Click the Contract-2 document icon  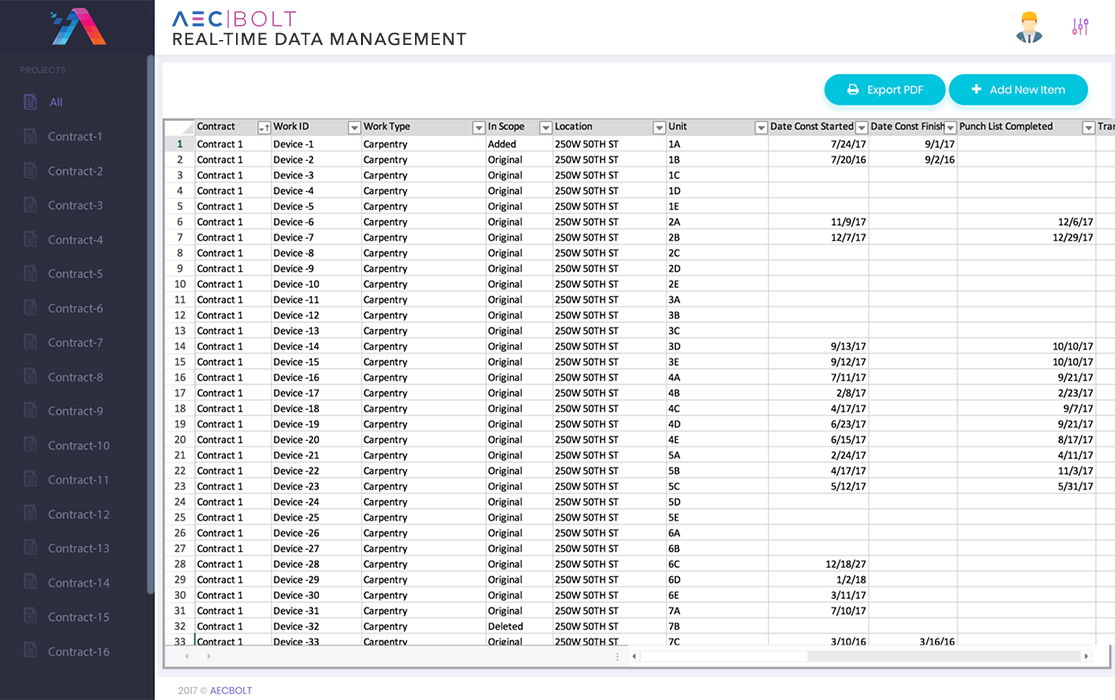click(30, 171)
